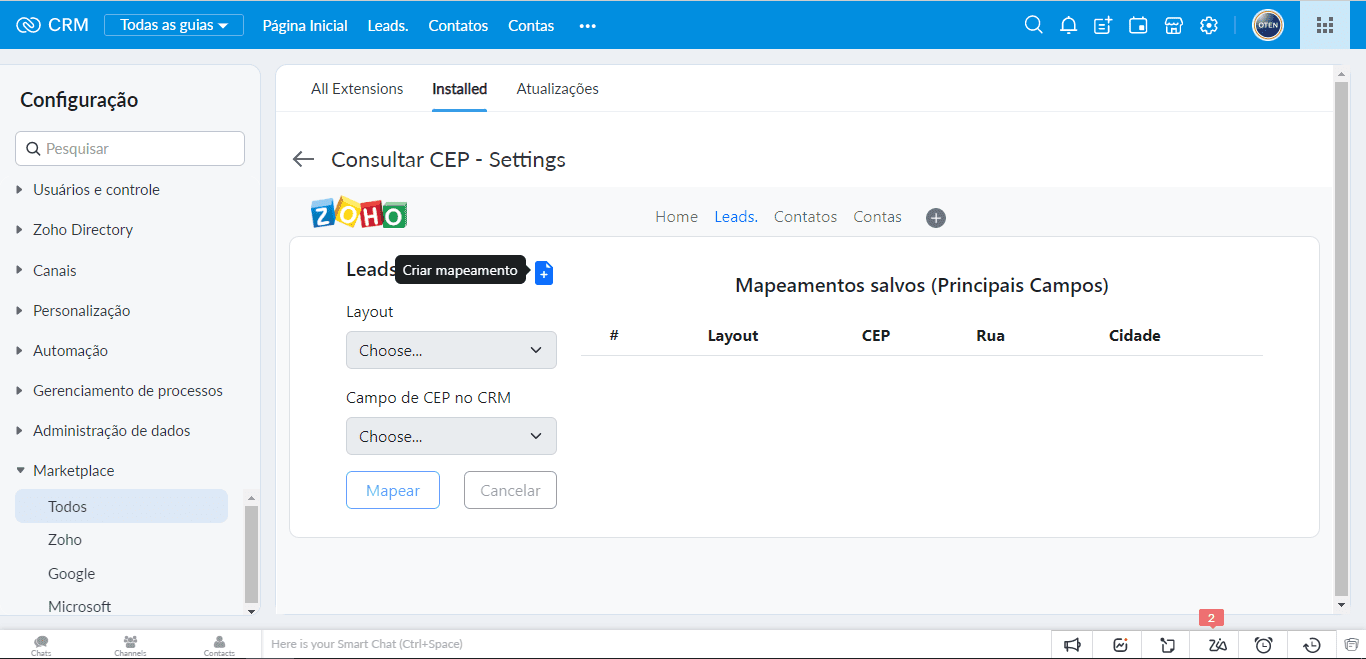Screen dimensions: 1366x659
Task: Click the back arrow beside Consultar CEP
Action: (303, 159)
